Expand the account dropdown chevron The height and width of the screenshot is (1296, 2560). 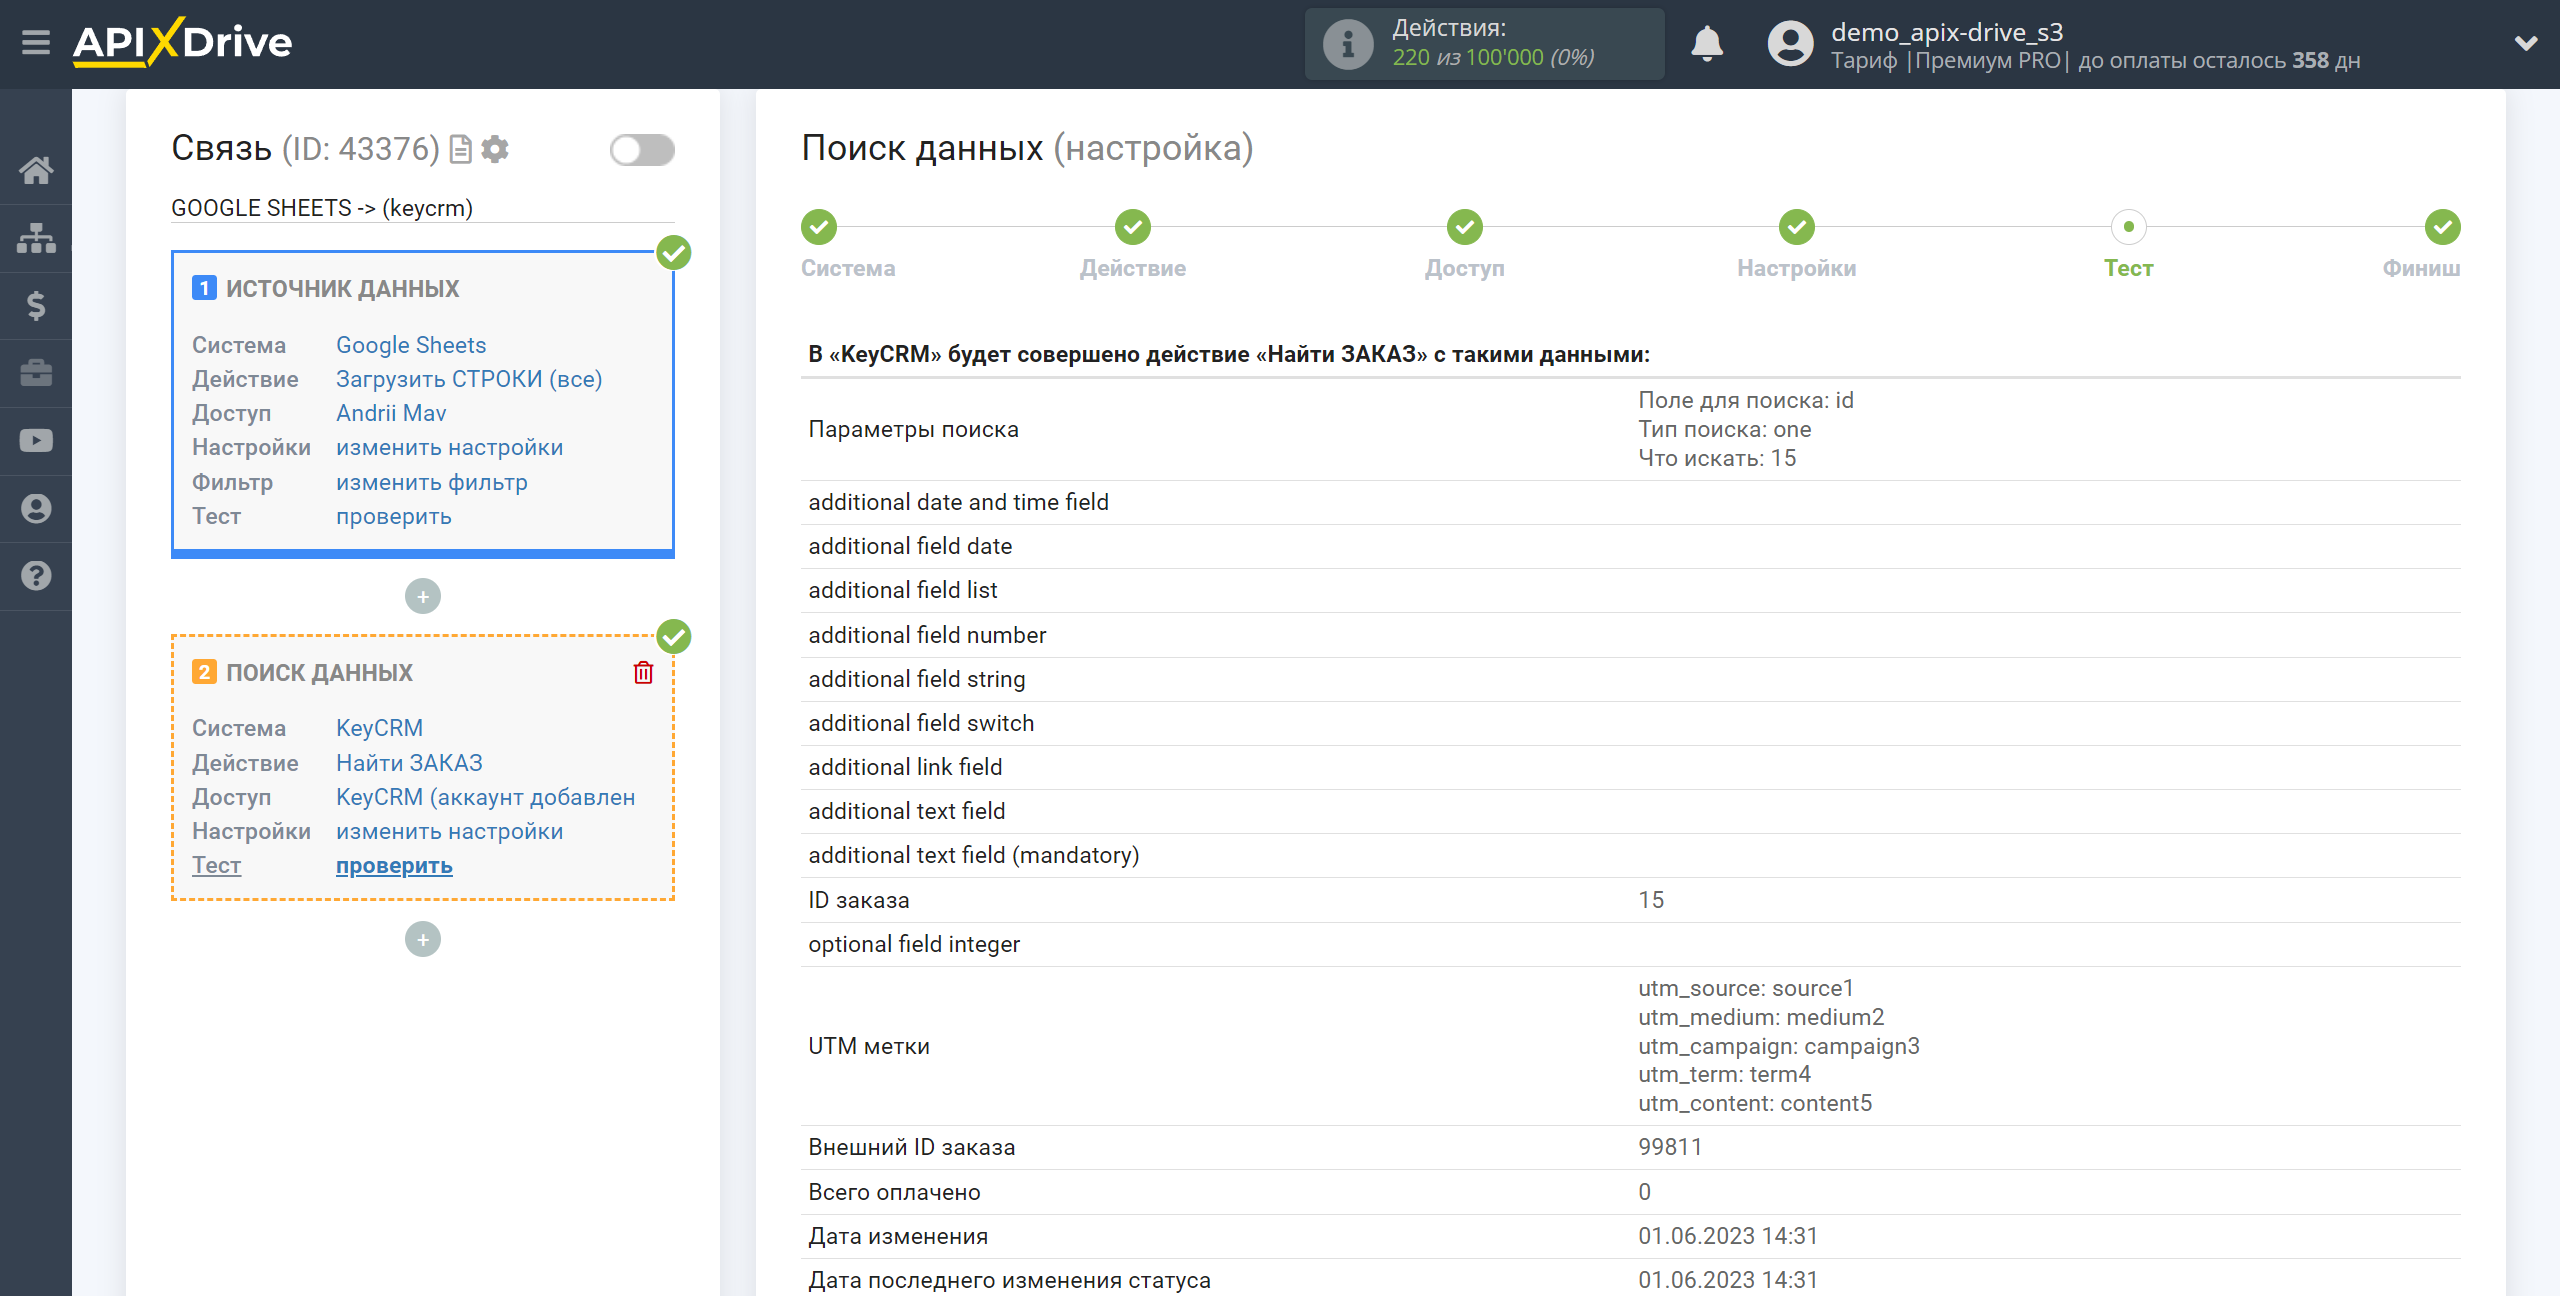click(x=2526, y=44)
